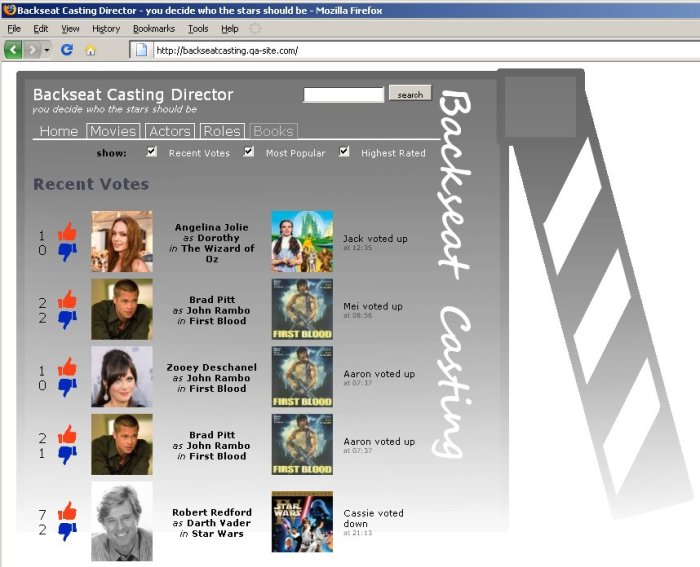Switch to the Home tab
700x567 pixels.
59,131
